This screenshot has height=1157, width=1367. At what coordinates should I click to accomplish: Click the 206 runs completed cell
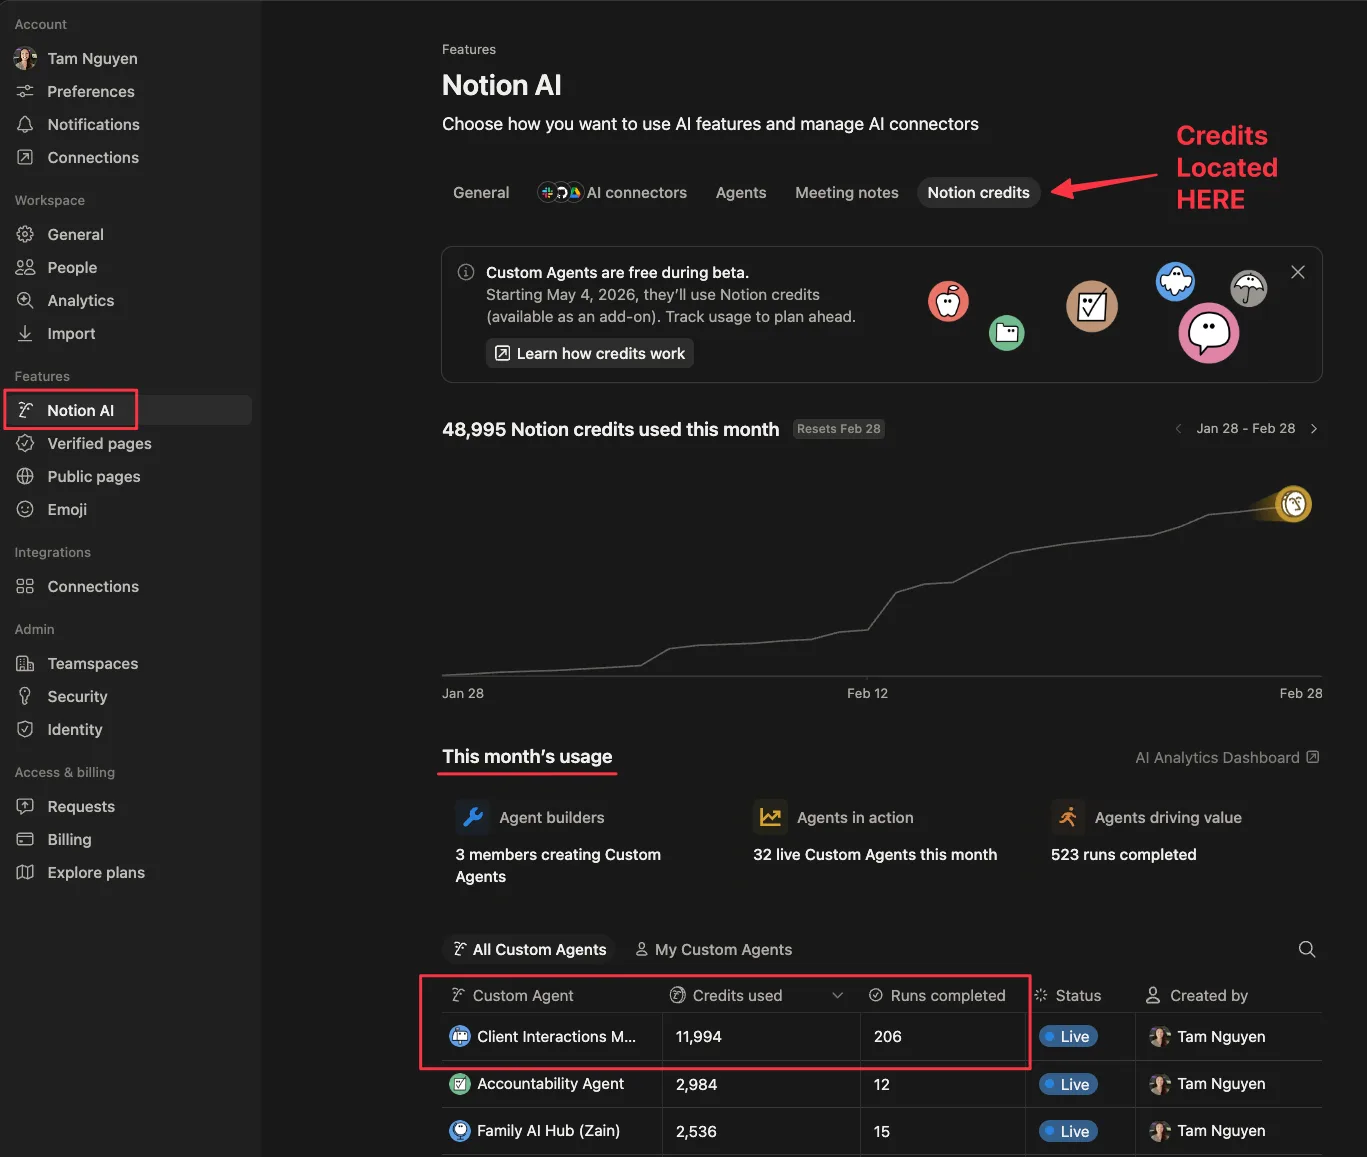coord(943,1036)
